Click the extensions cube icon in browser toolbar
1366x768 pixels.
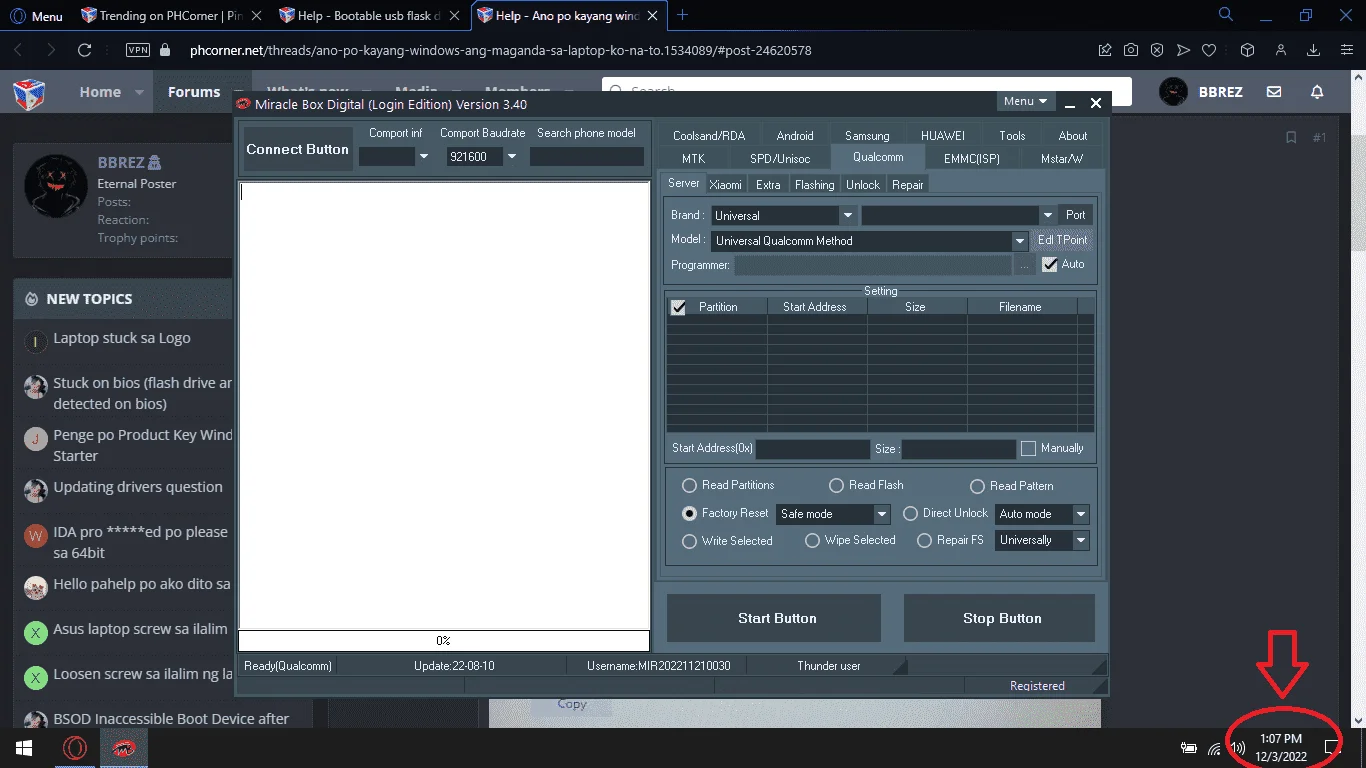(x=1247, y=50)
